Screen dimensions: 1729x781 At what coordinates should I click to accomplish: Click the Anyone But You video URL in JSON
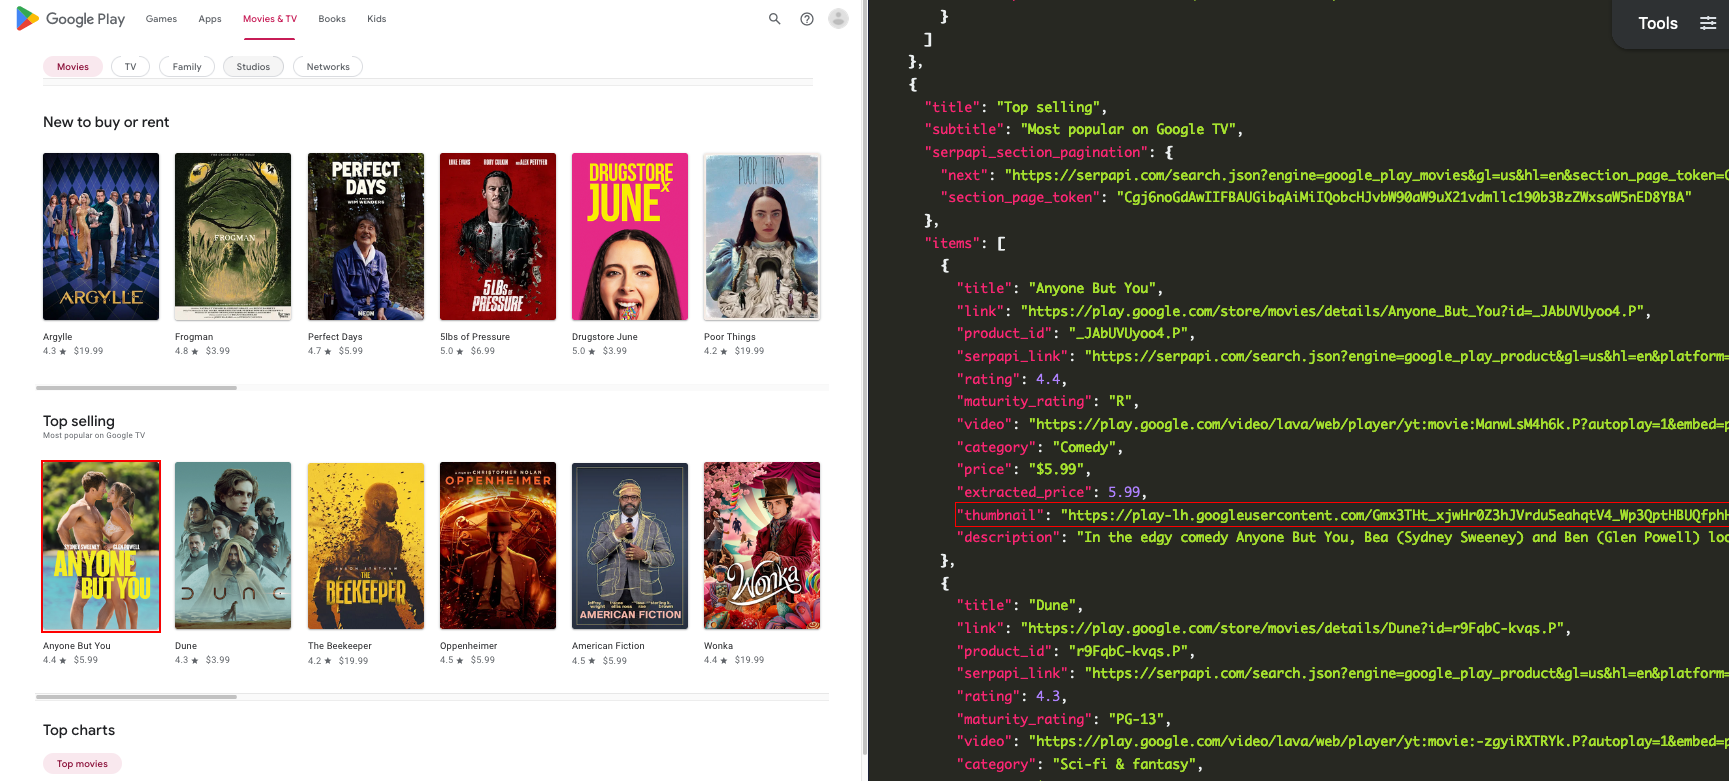click(1378, 424)
